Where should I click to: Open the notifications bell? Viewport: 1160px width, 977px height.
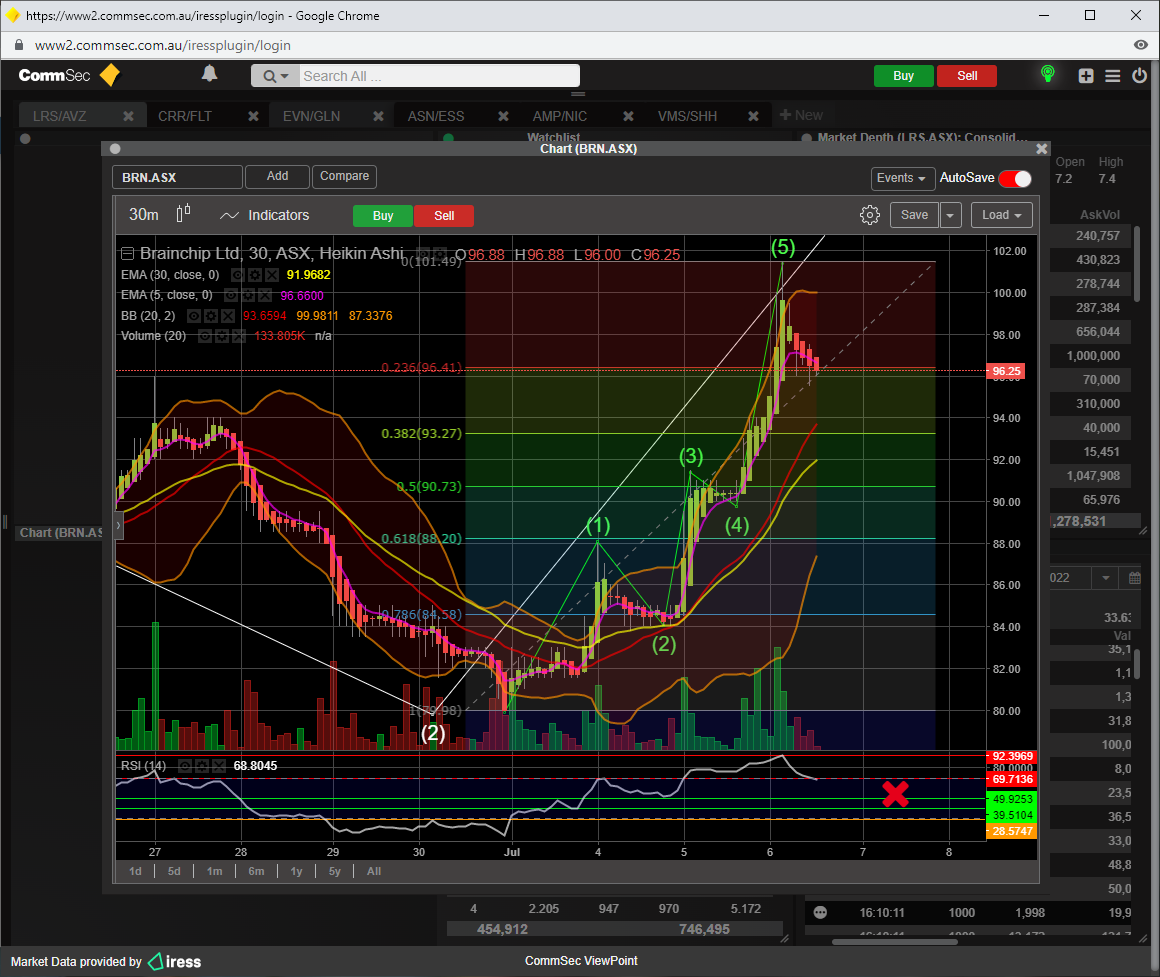coord(209,73)
